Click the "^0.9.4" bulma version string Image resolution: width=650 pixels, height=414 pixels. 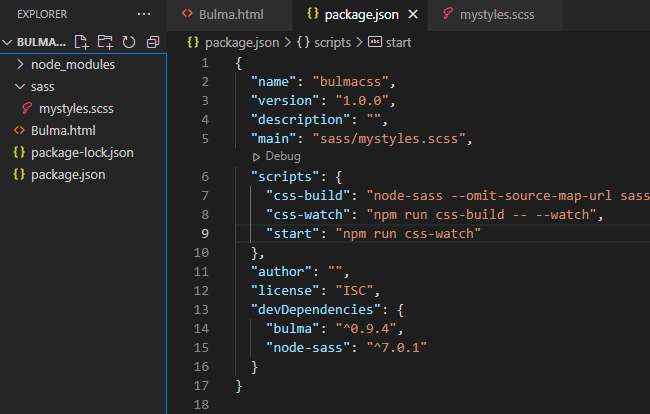(366, 329)
